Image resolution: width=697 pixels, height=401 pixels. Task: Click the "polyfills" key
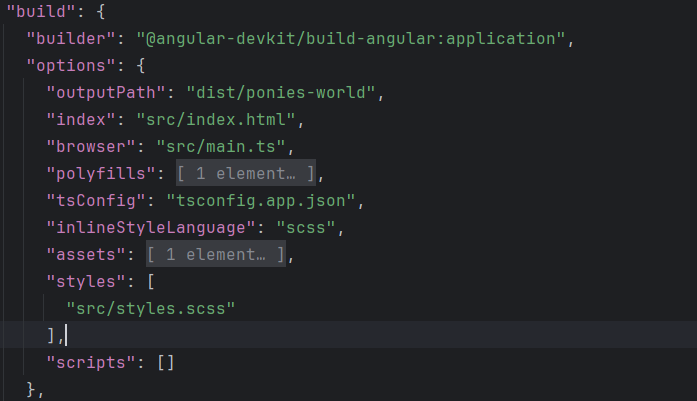point(101,173)
